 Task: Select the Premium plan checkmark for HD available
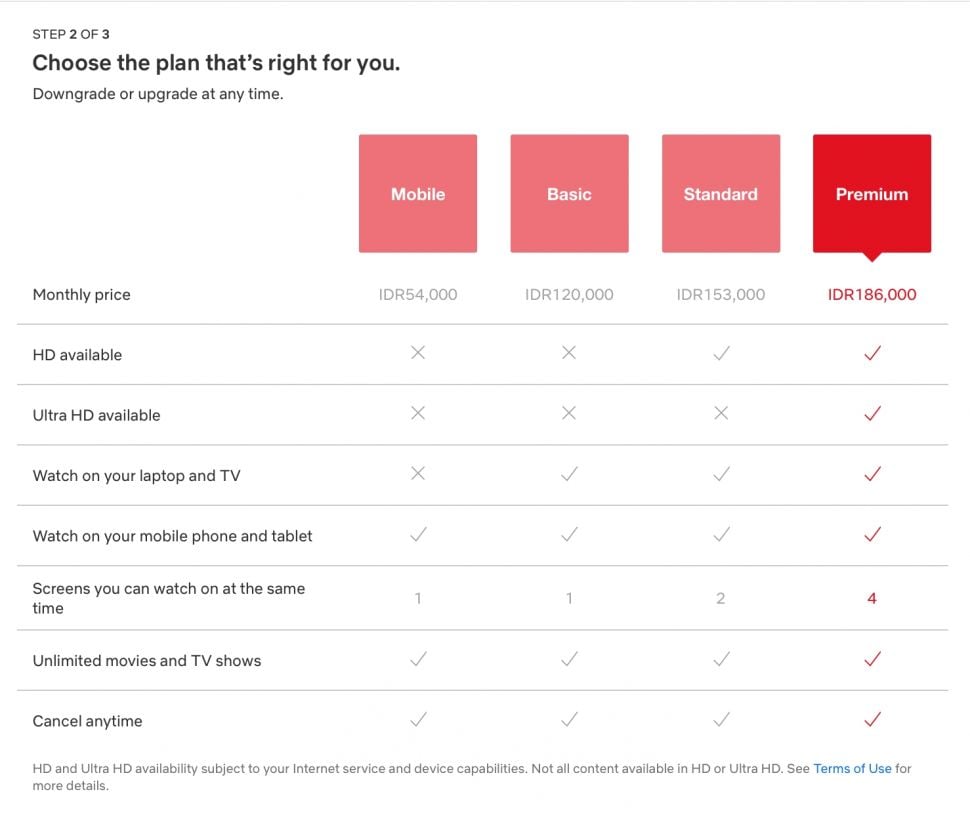coord(871,353)
